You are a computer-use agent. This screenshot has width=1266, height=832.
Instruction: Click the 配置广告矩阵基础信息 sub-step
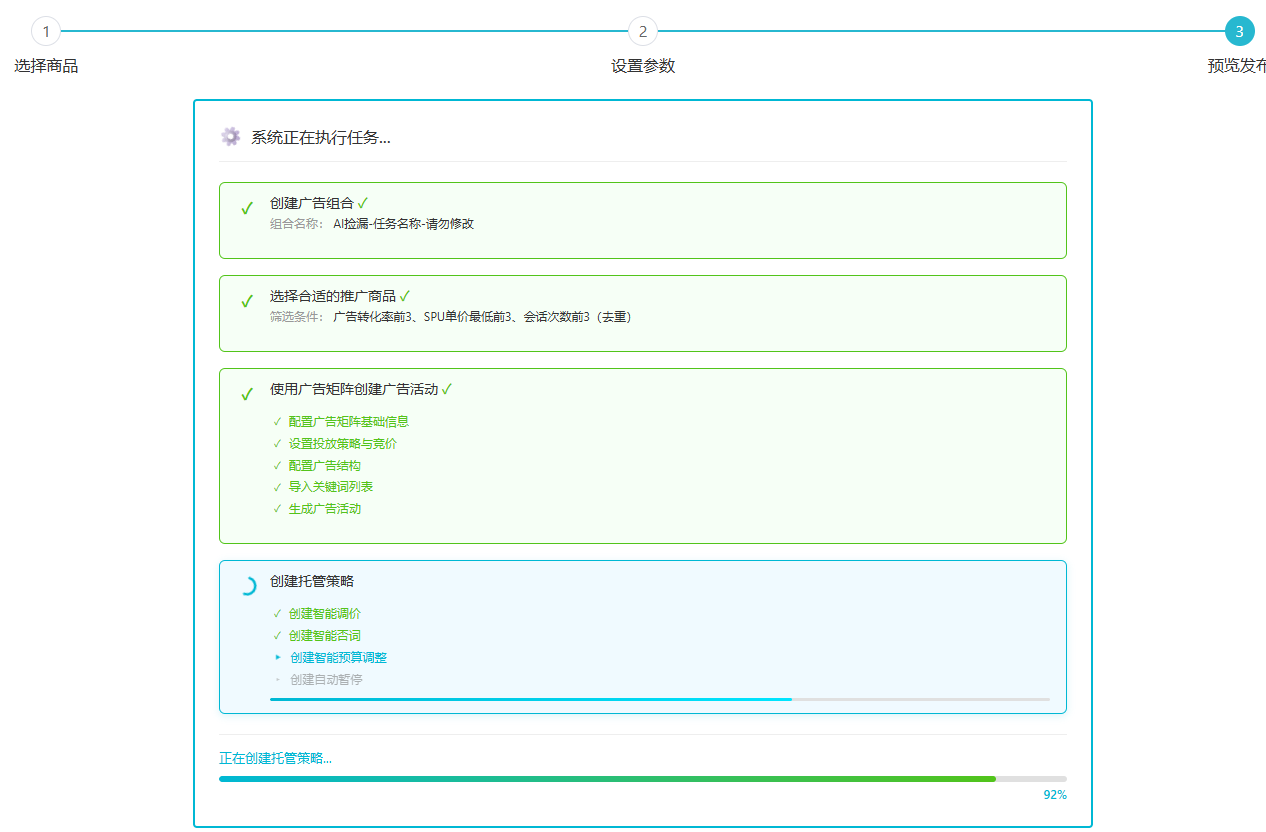pos(348,422)
